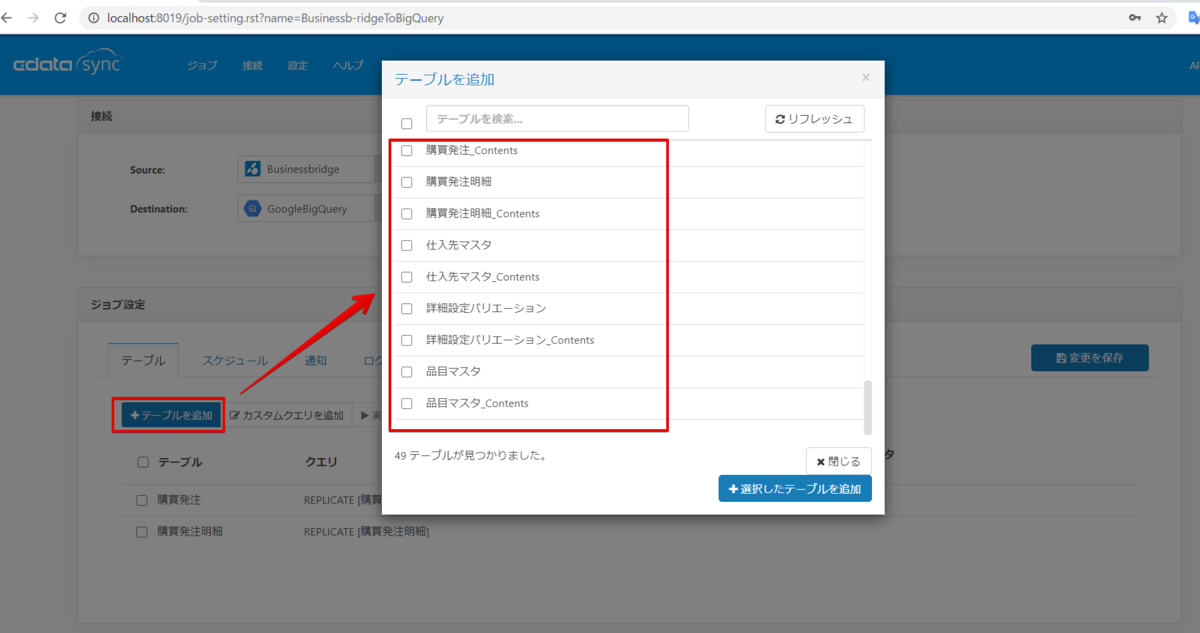The height and width of the screenshot is (633, 1200).
Task: Open the ジョブ menu in the top navigation
Action: coord(202,65)
